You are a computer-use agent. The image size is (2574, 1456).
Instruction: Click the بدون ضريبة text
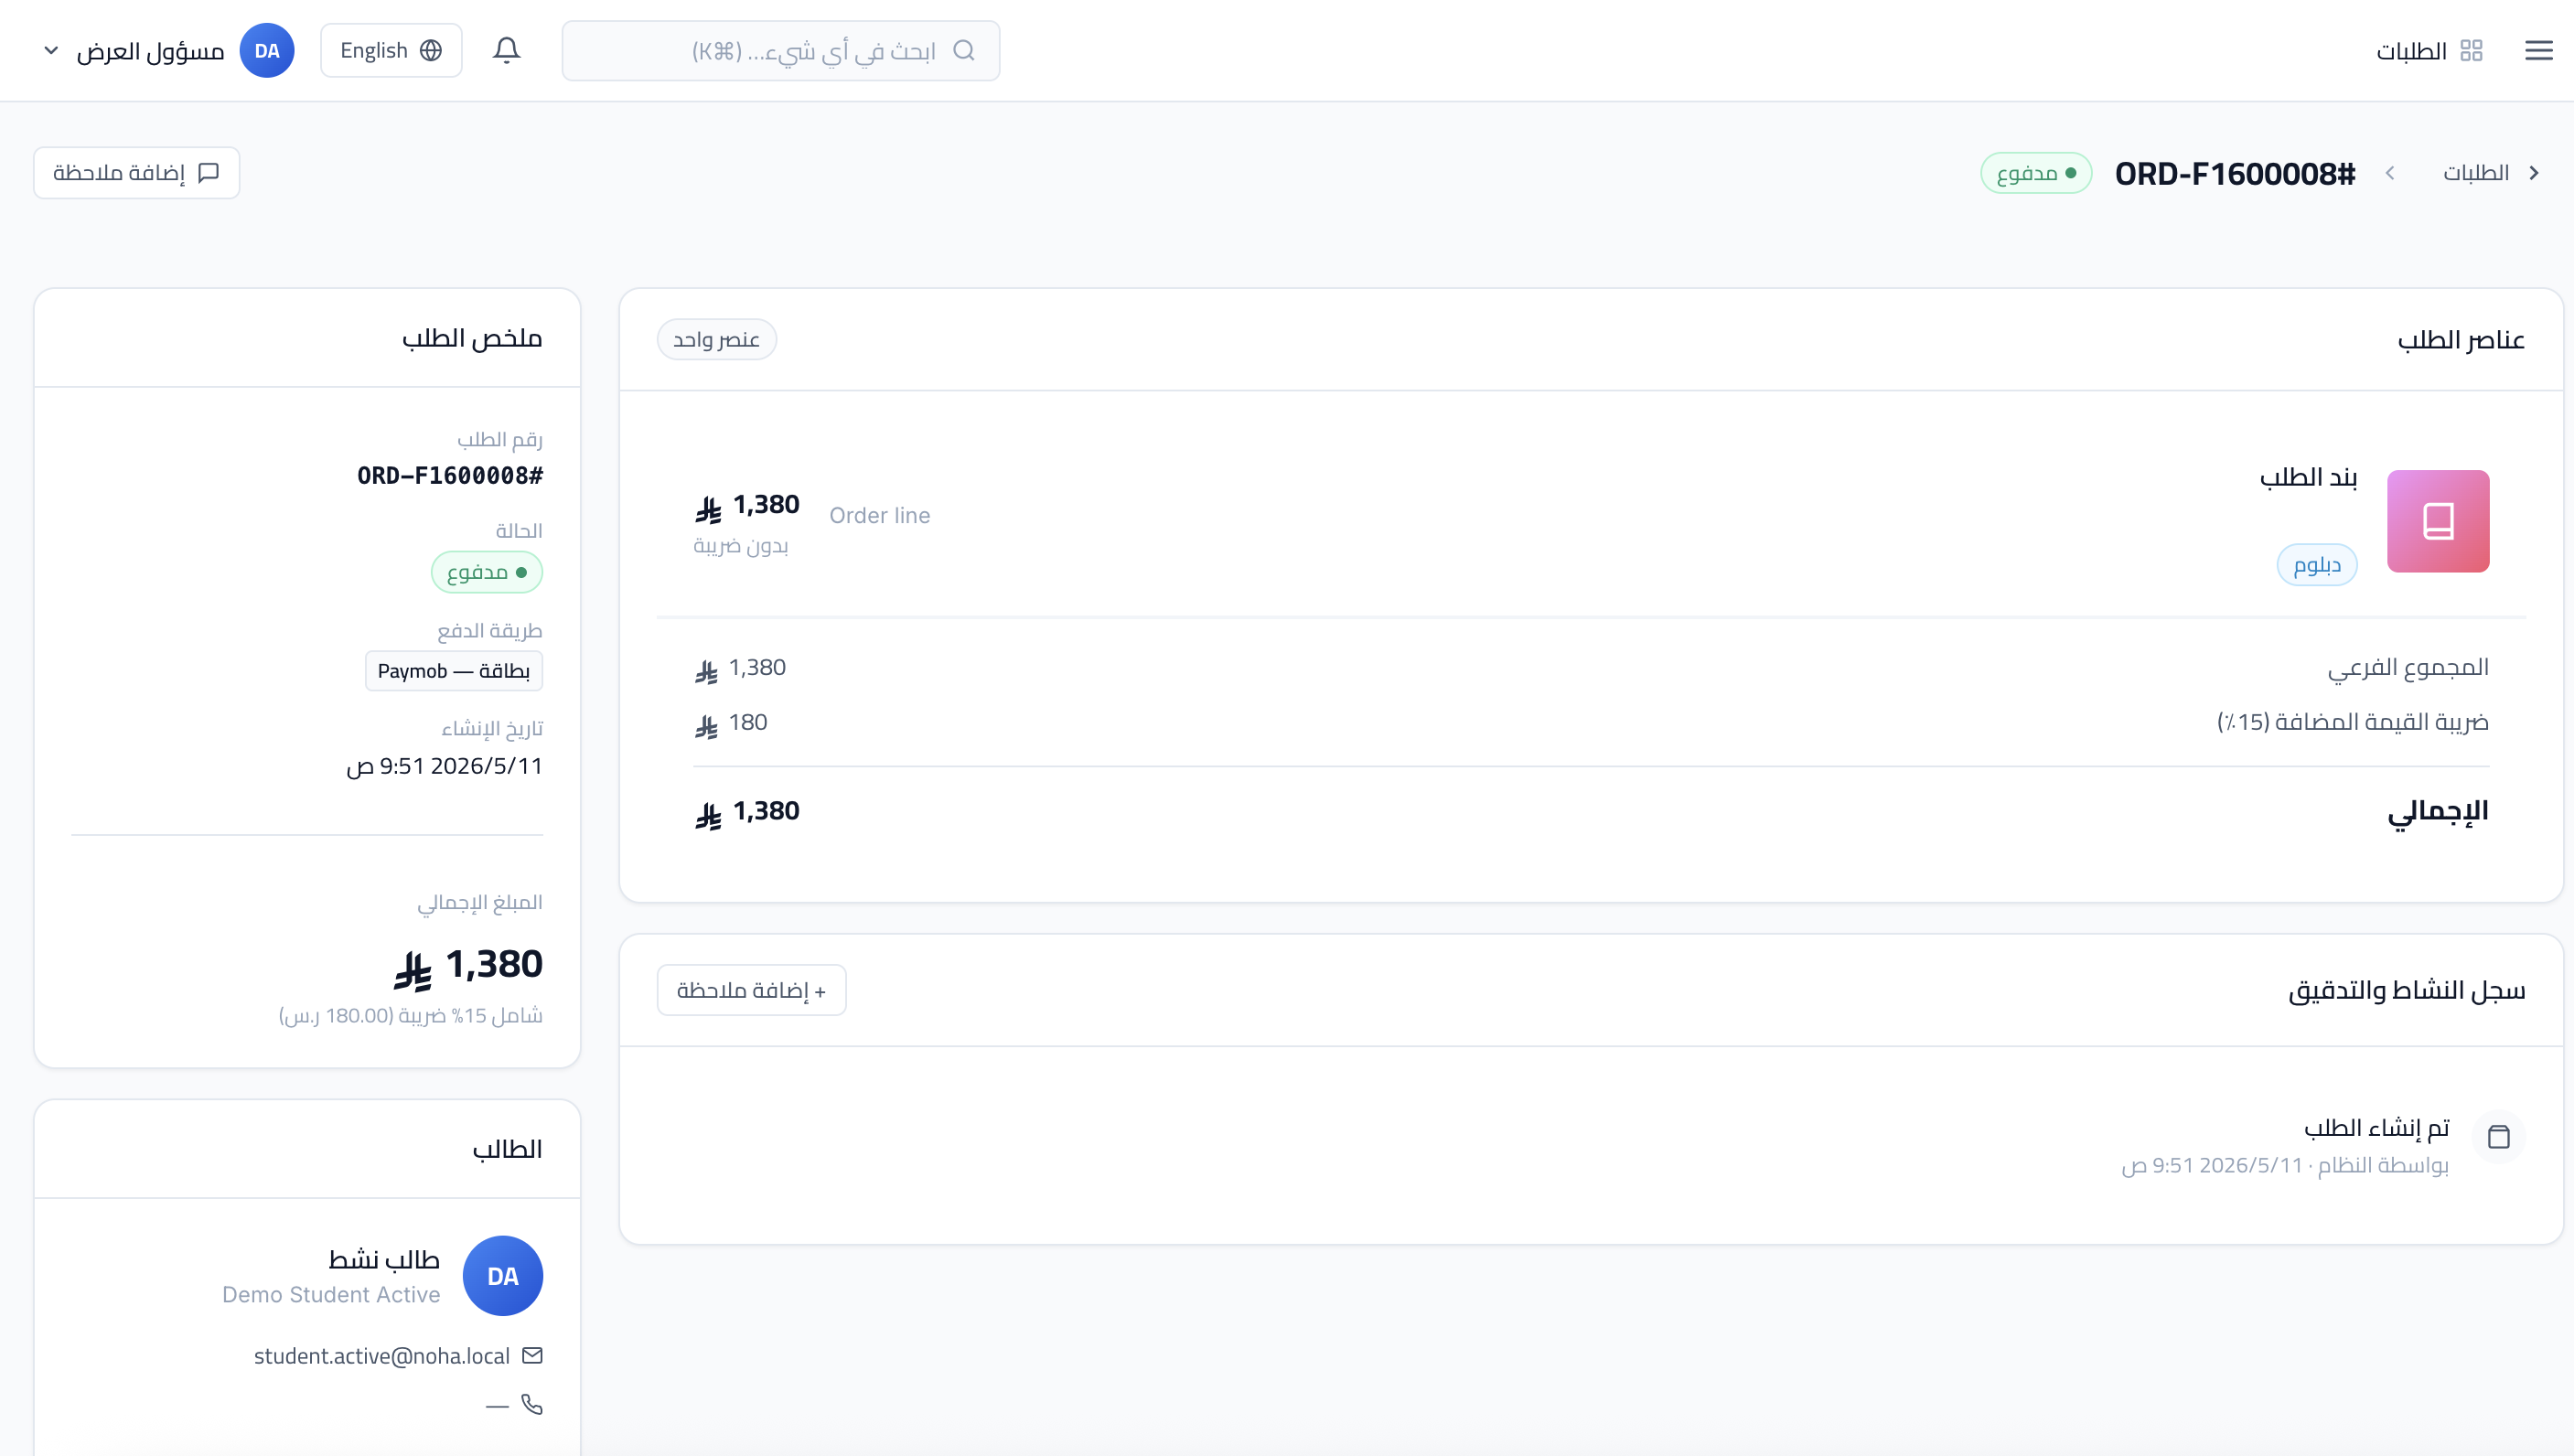tap(741, 546)
